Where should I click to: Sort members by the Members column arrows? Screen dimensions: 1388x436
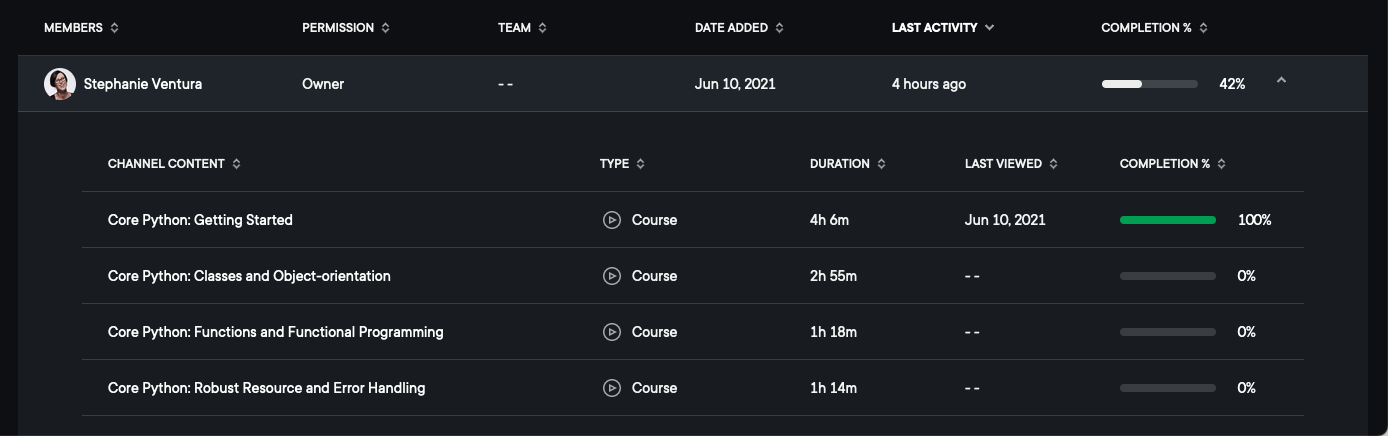(x=115, y=28)
